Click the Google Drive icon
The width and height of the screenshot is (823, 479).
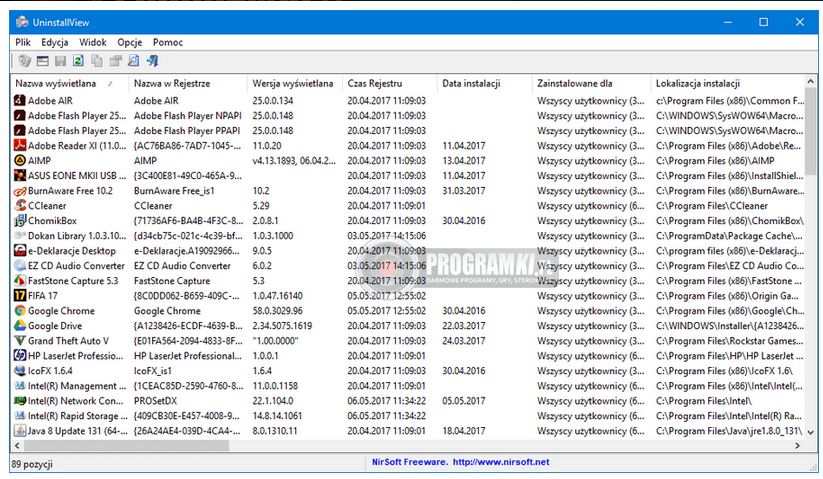point(19,326)
